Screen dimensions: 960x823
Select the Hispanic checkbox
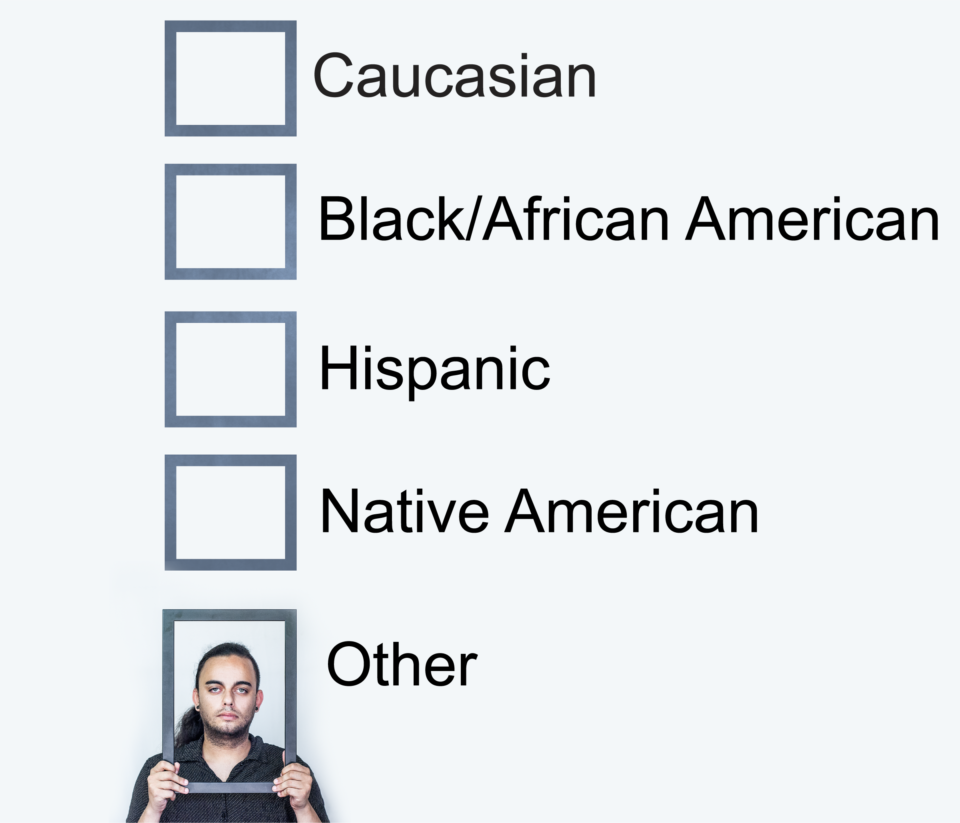230,369
